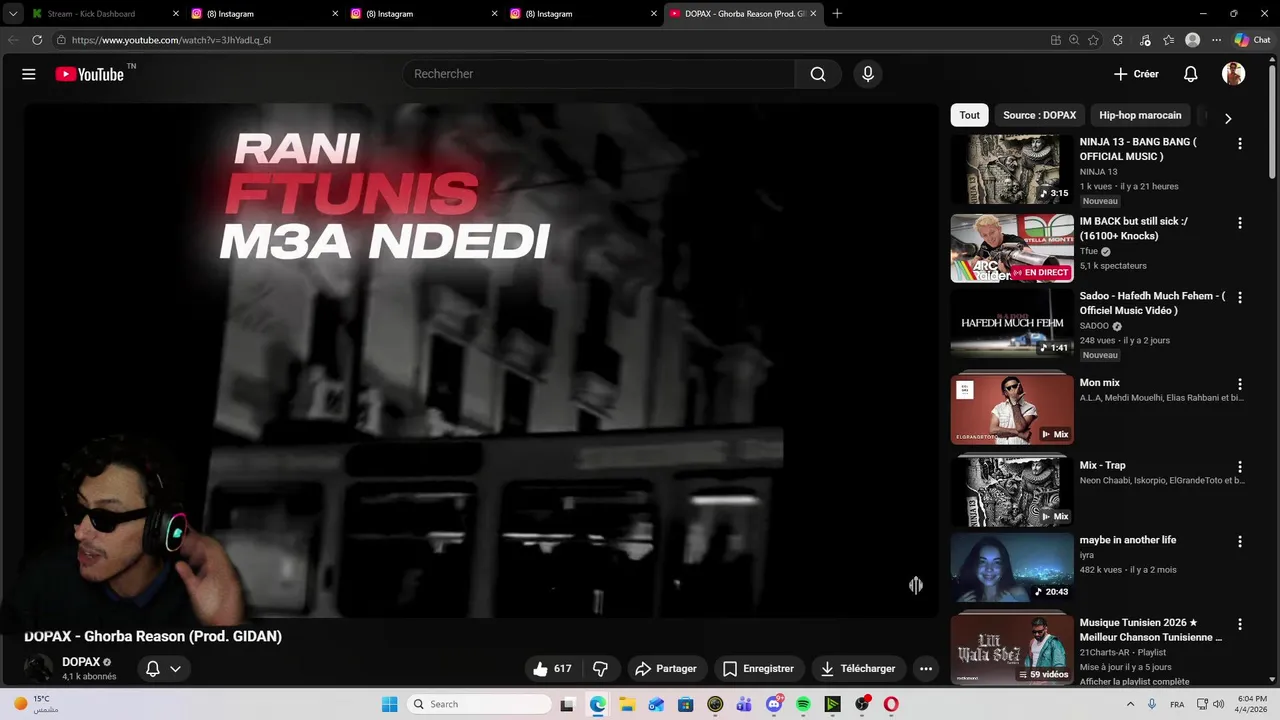
Task: Click the magnifier search button
Action: (818, 74)
